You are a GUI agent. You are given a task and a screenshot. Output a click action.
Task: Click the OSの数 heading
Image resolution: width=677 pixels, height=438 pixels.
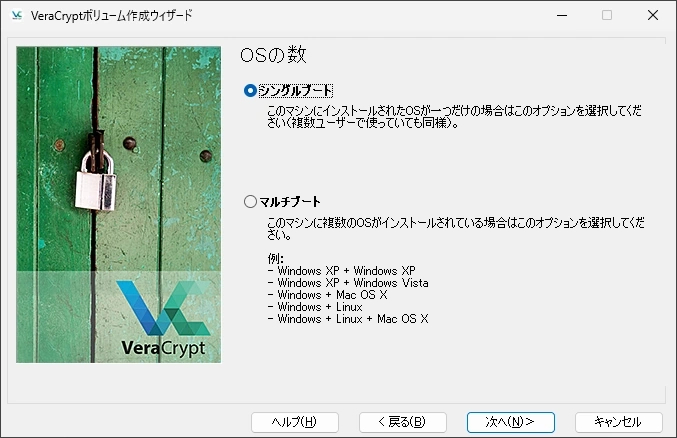pyautogui.click(x=273, y=55)
